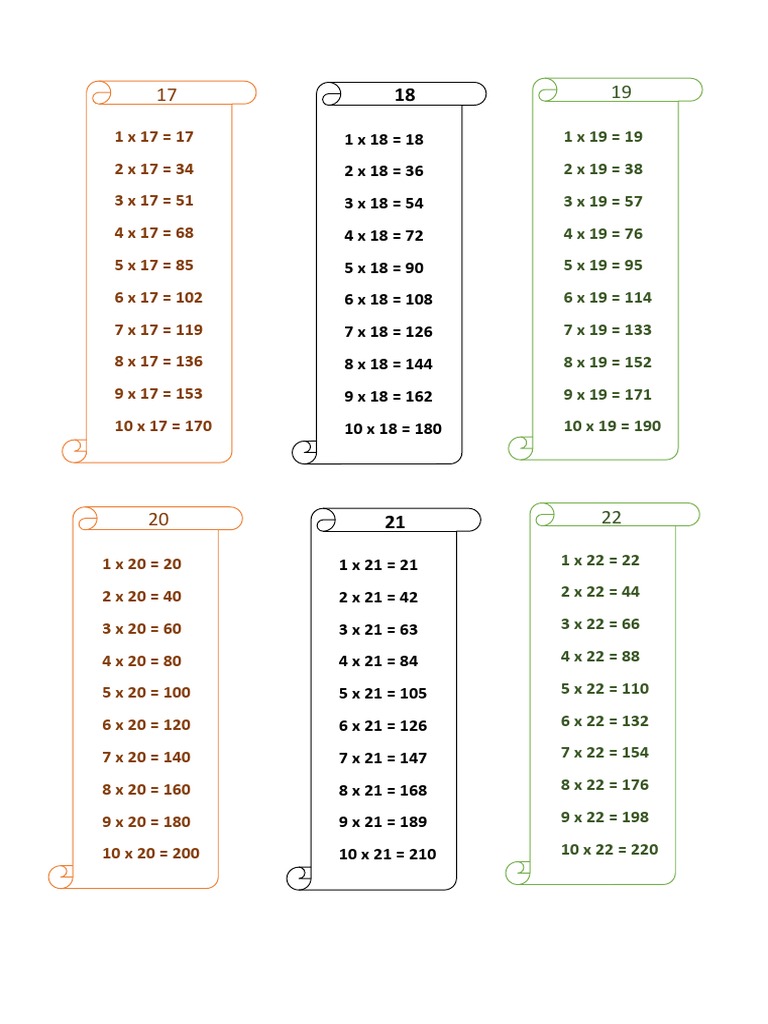Click the line "5 x 20 = 100"
Image resolution: width=768 pixels, height=1024 pixels.
pos(146,692)
